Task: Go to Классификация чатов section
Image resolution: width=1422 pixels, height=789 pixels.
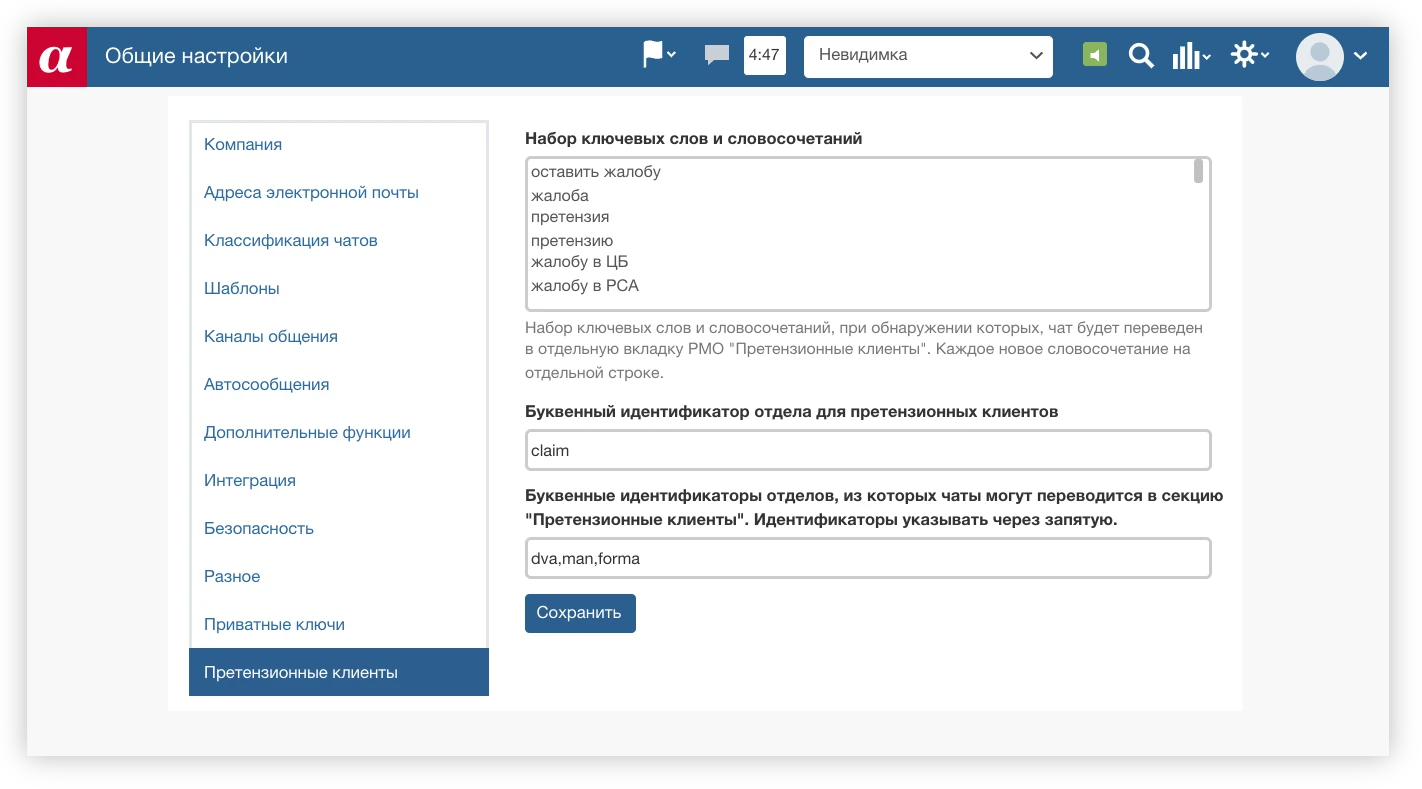Action: point(338,240)
